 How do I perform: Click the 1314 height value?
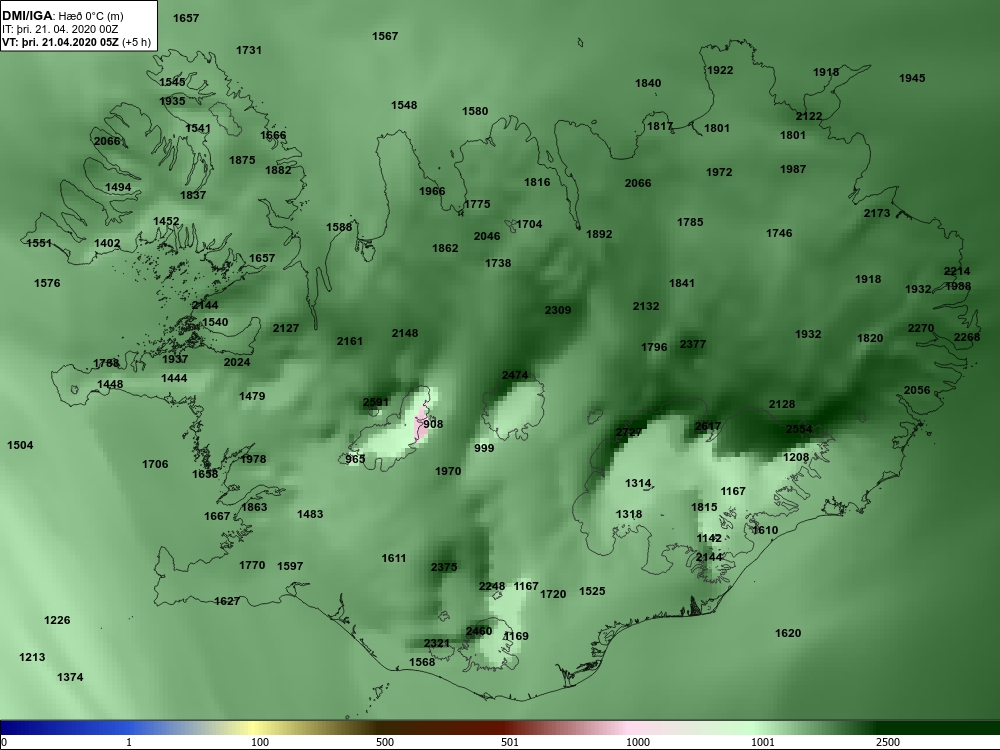click(638, 483)
